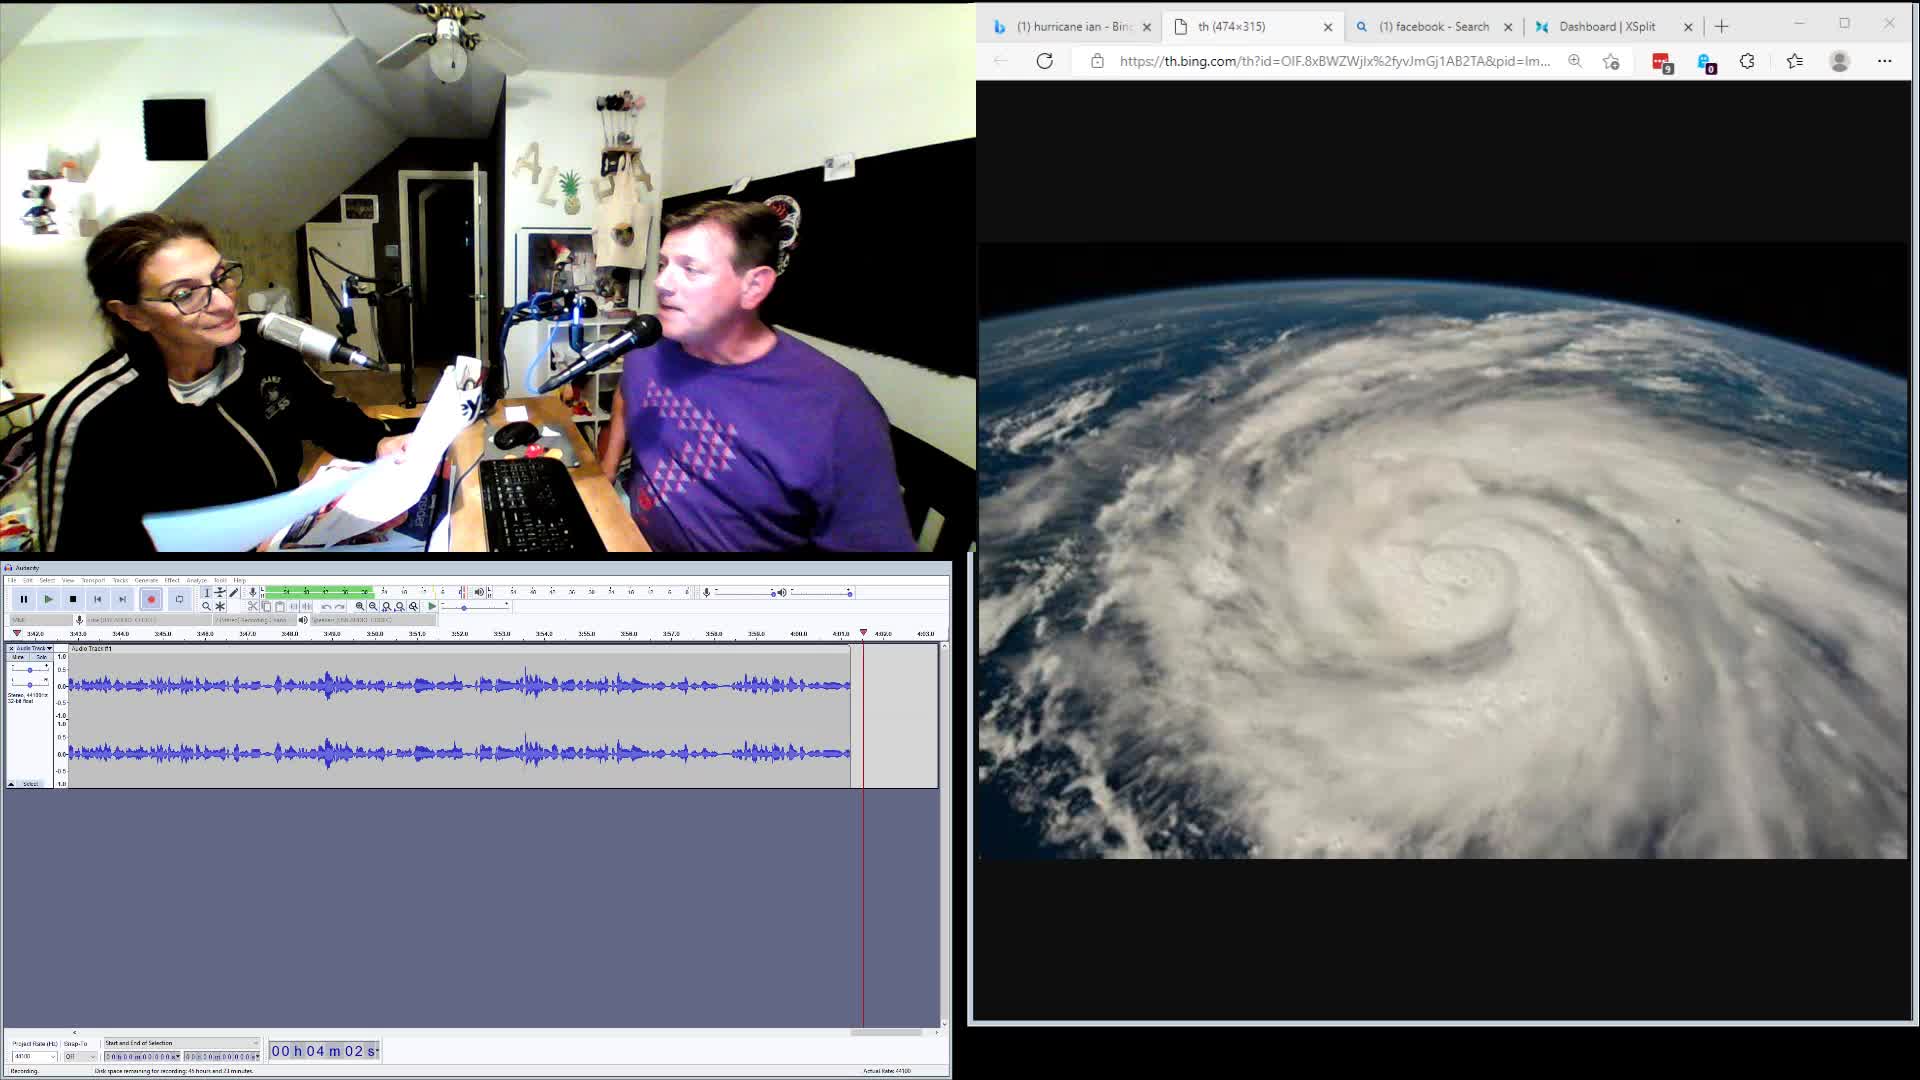The height and width of the screenshot is (1080, 1920).
Task: Open Start and End of Selection dropdown
Action: pyautogui.click(x=182, y=1043)
